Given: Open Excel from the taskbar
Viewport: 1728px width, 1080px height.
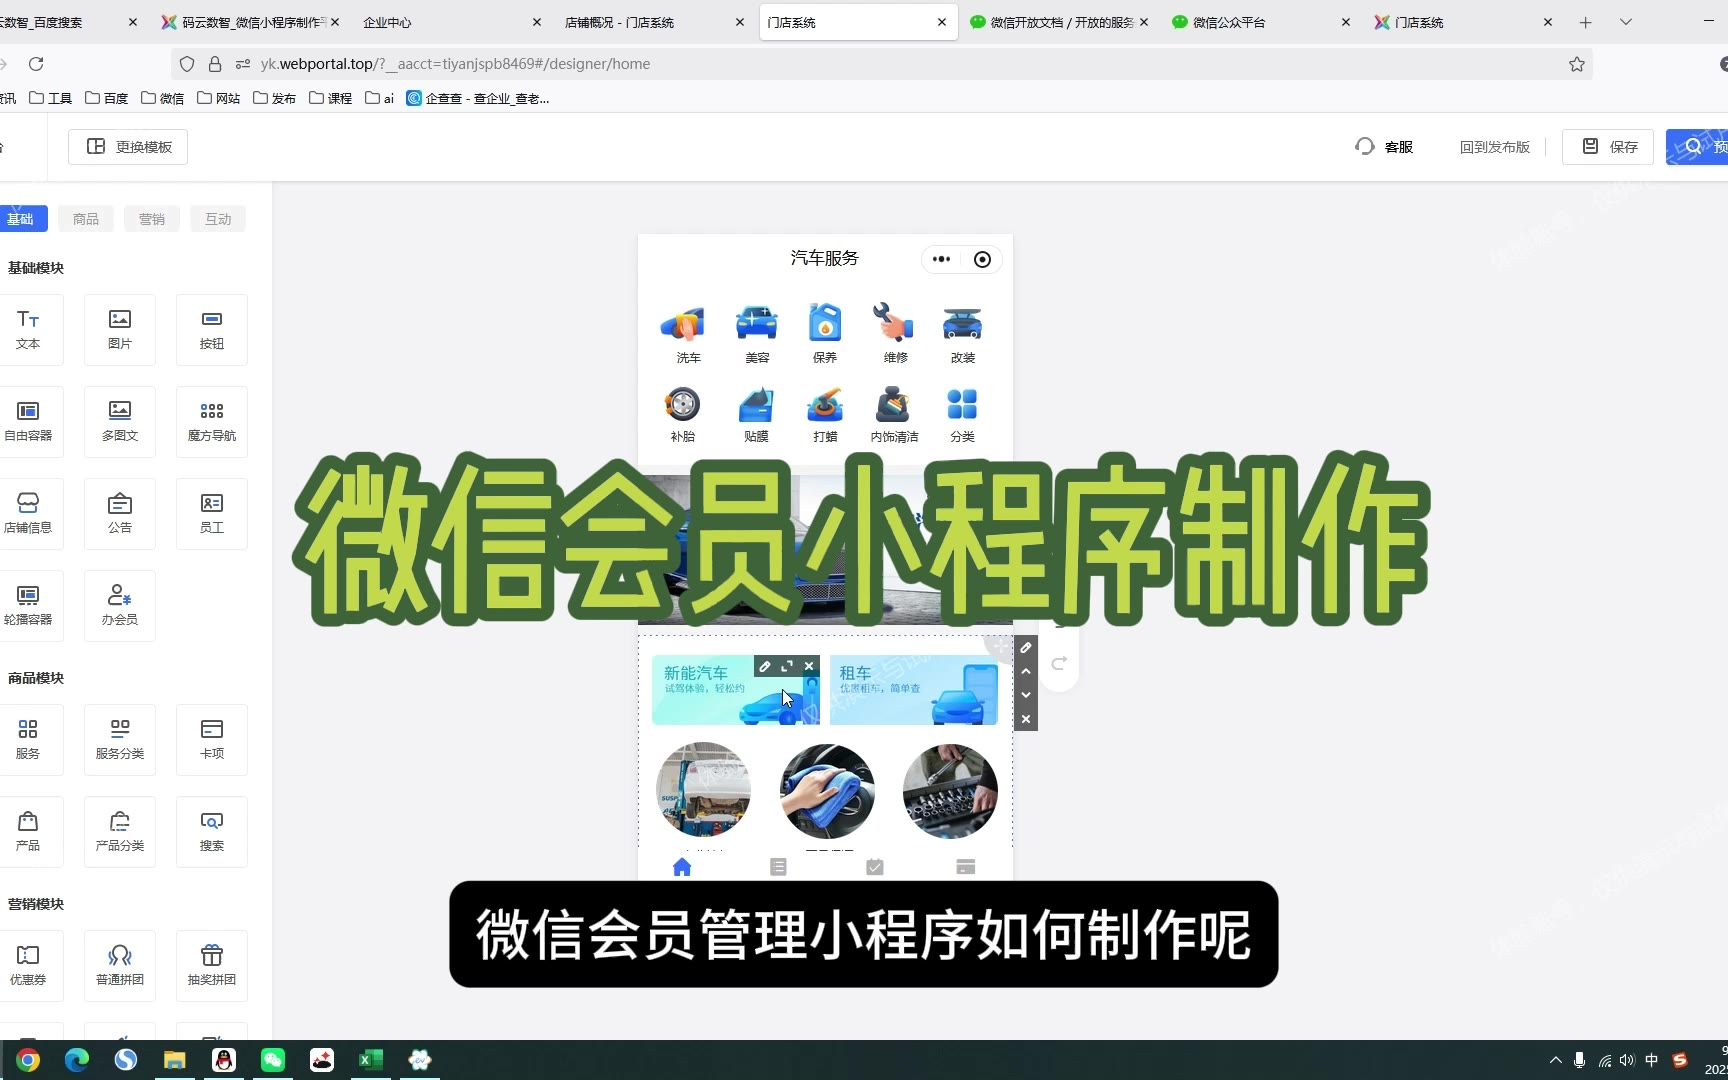Looking at the screenshot, I should tap(371, 1060).
